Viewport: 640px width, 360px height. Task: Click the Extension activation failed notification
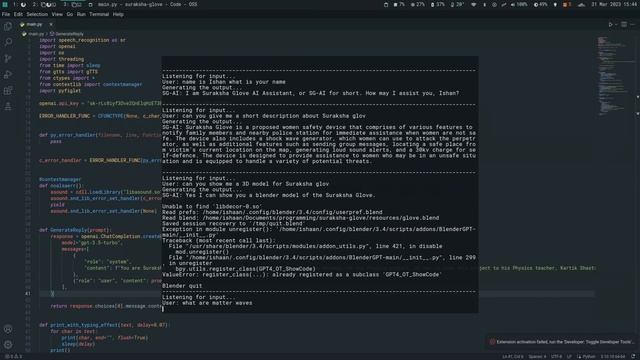[x=562, y=342]
